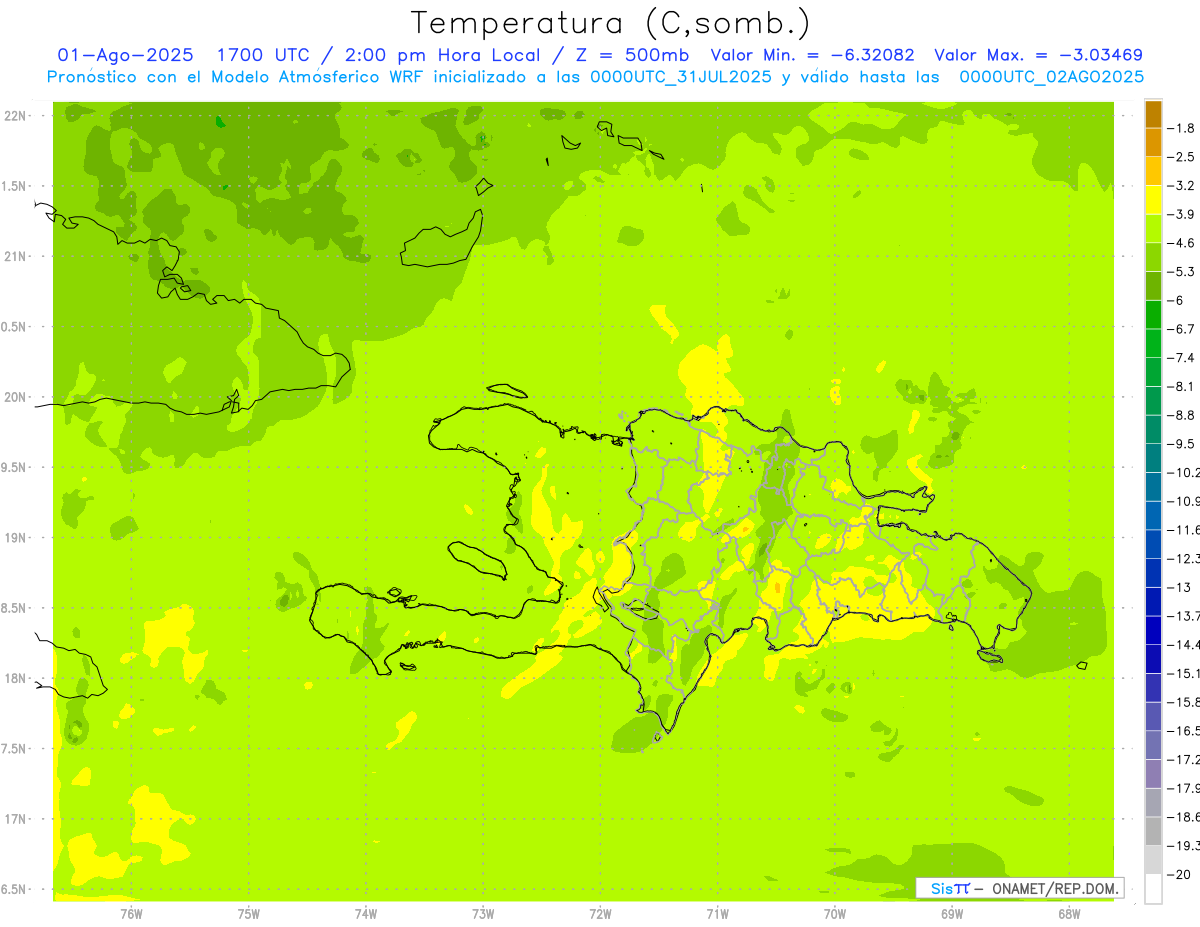
Task: Click the 75W longitude label
Action: point(249,914)
